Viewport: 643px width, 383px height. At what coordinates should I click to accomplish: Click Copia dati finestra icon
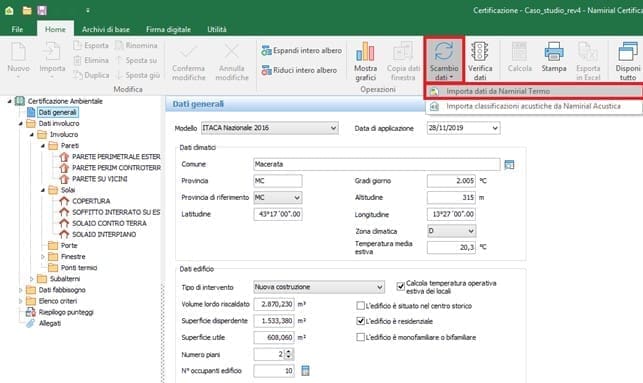tap(403, 52)
